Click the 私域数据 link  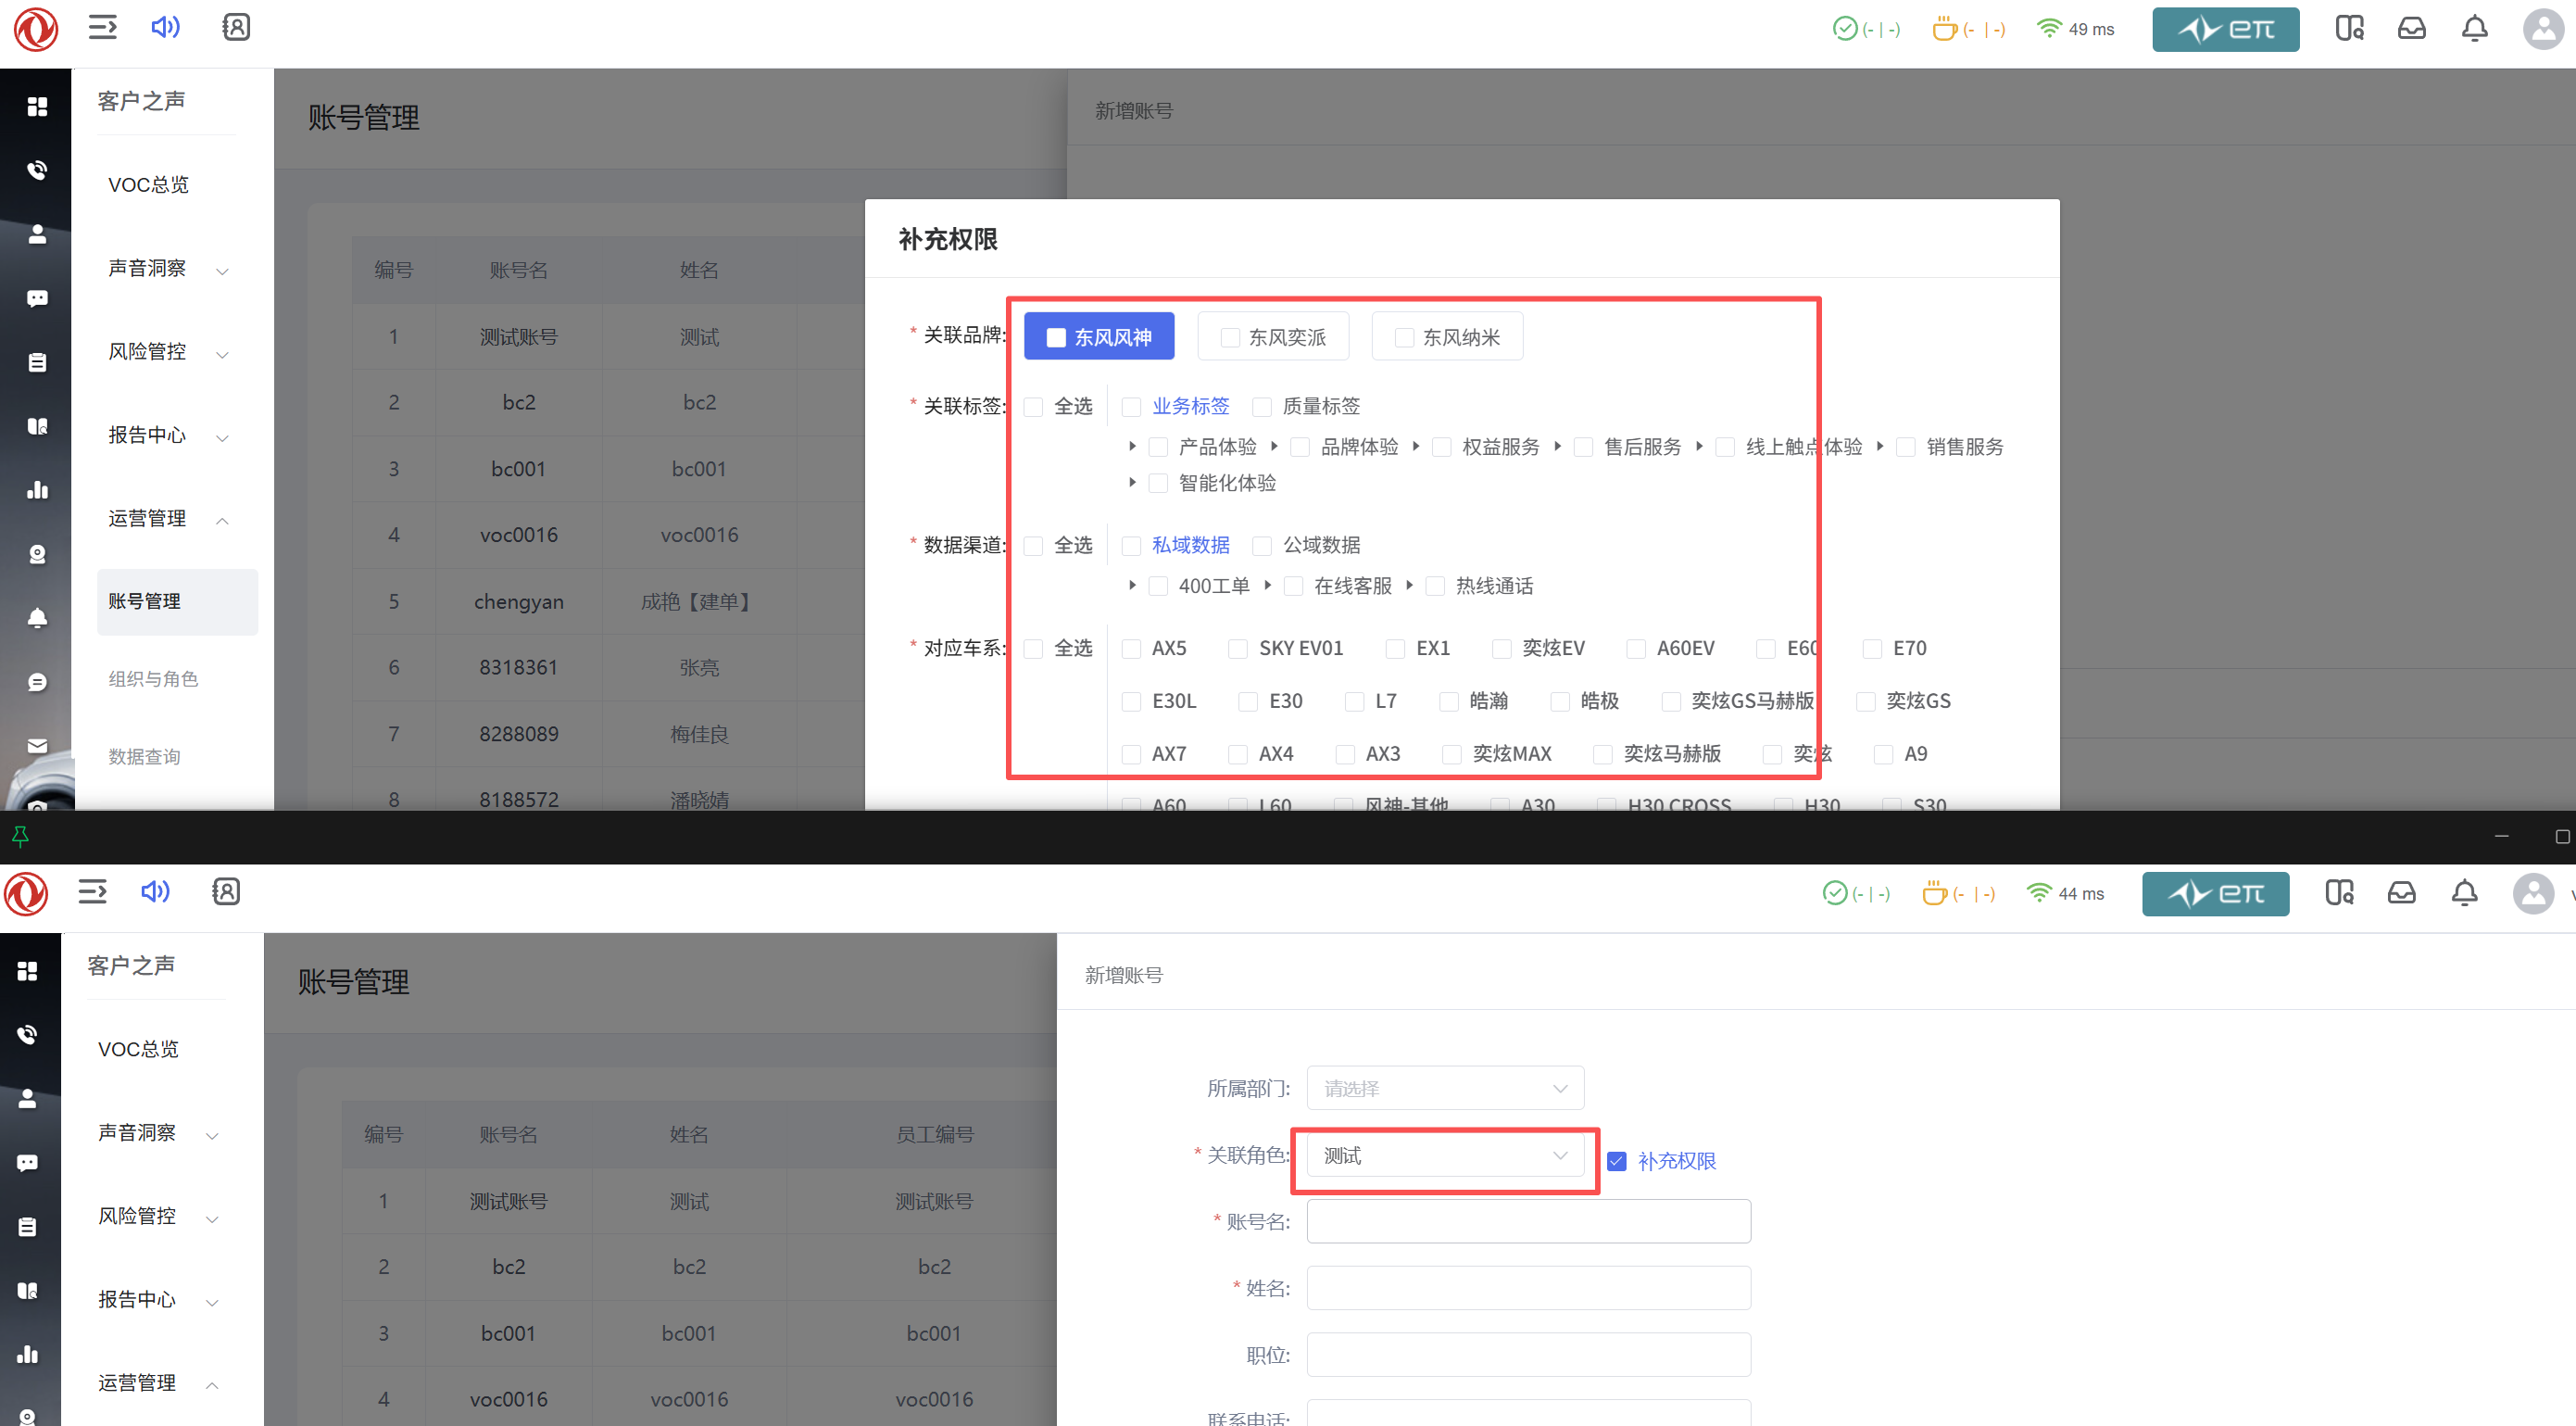click(1190, 545)
